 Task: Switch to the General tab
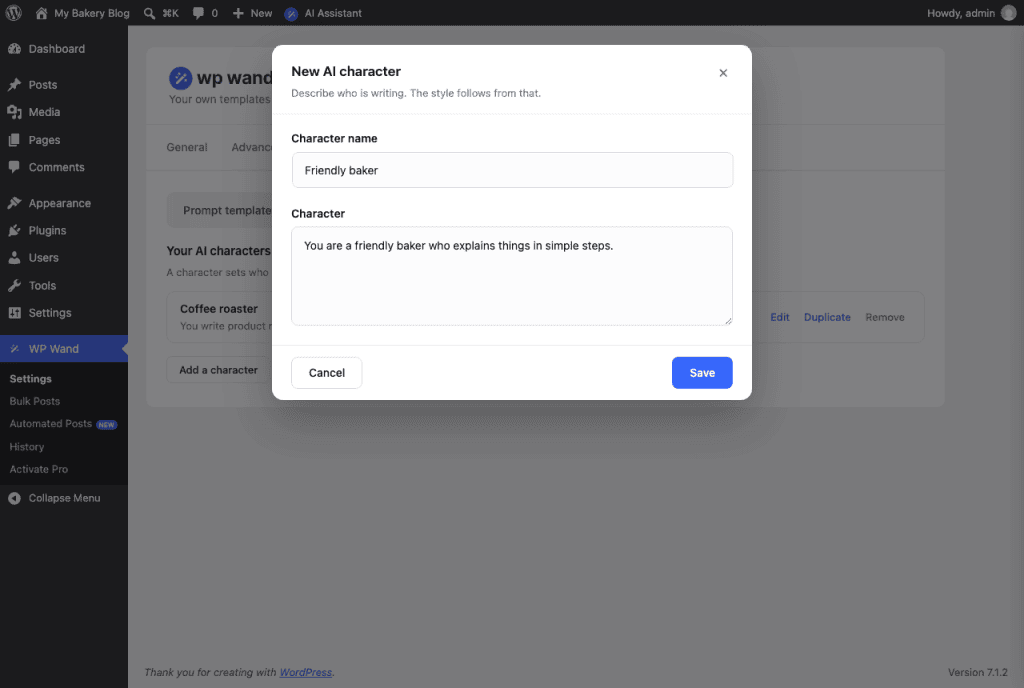coord(187,148)
